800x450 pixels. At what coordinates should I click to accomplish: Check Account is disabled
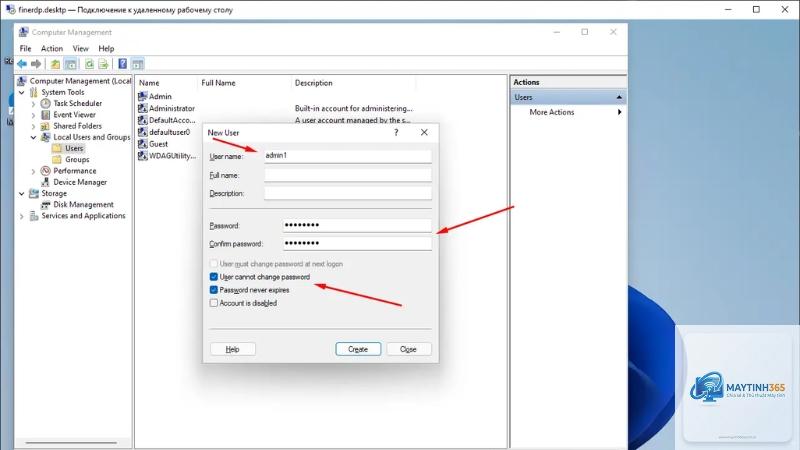pos(214,303)
